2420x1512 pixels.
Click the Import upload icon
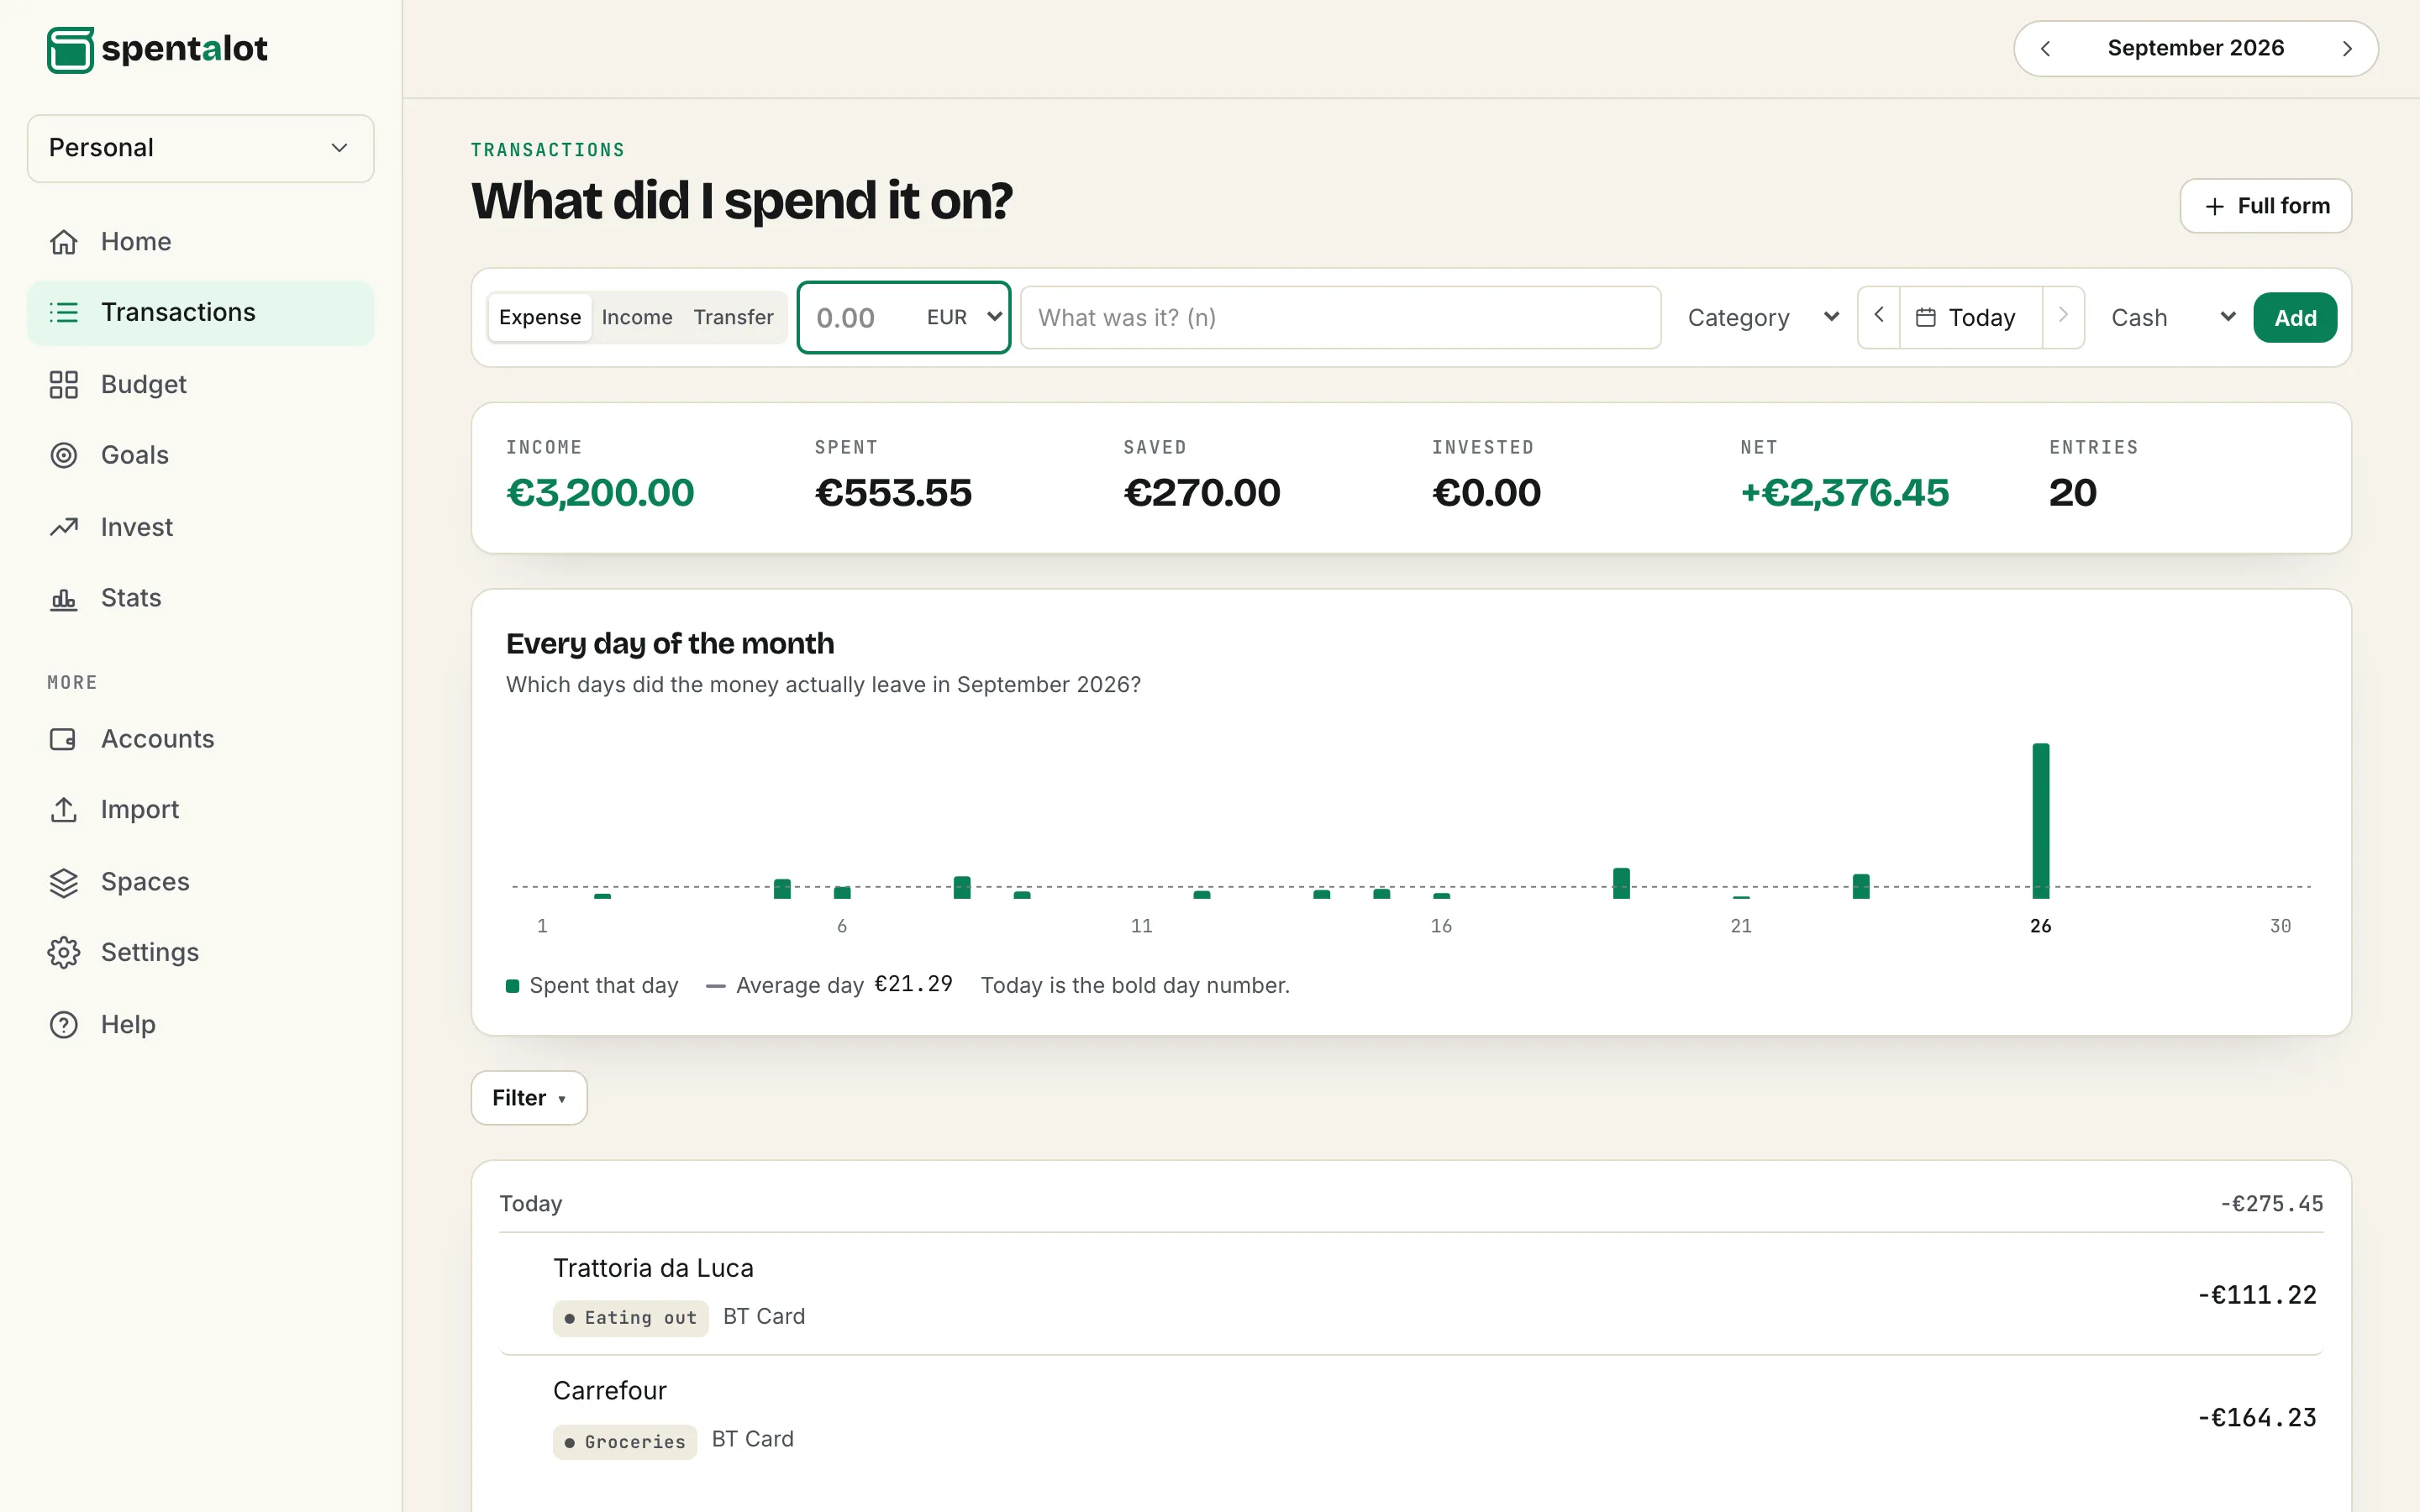tap(64, 810)
